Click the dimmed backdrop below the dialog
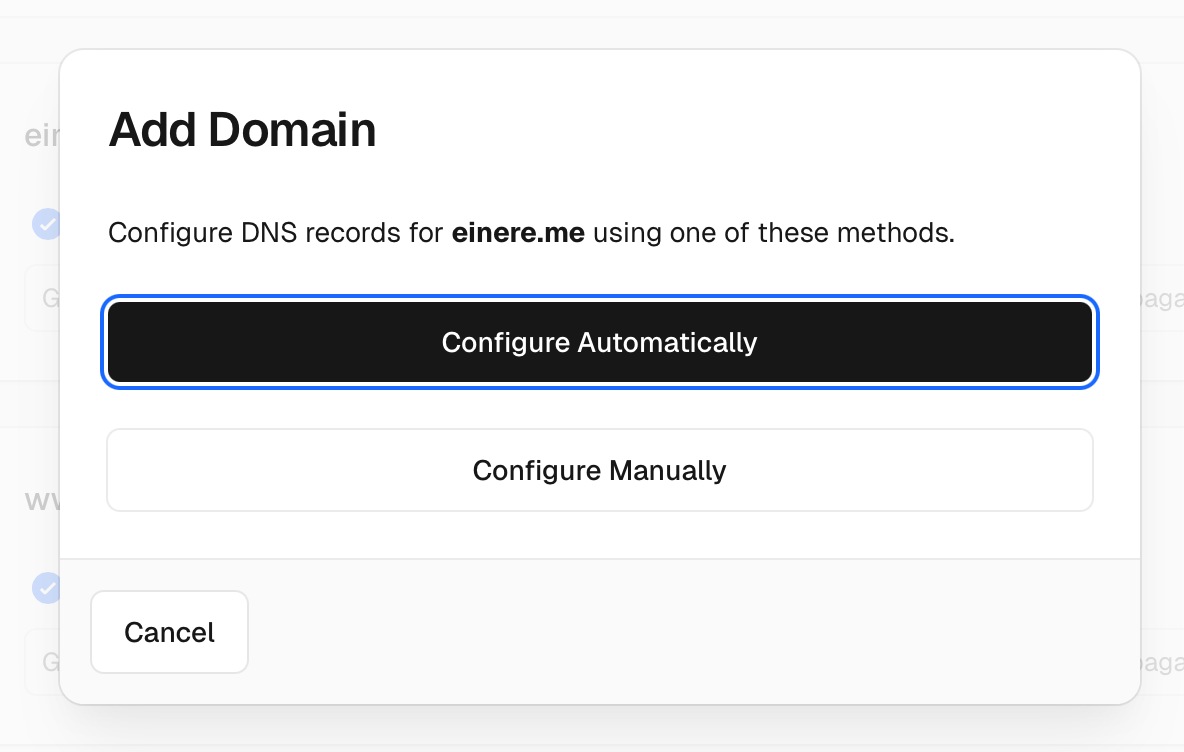 [x=600, y=730]
